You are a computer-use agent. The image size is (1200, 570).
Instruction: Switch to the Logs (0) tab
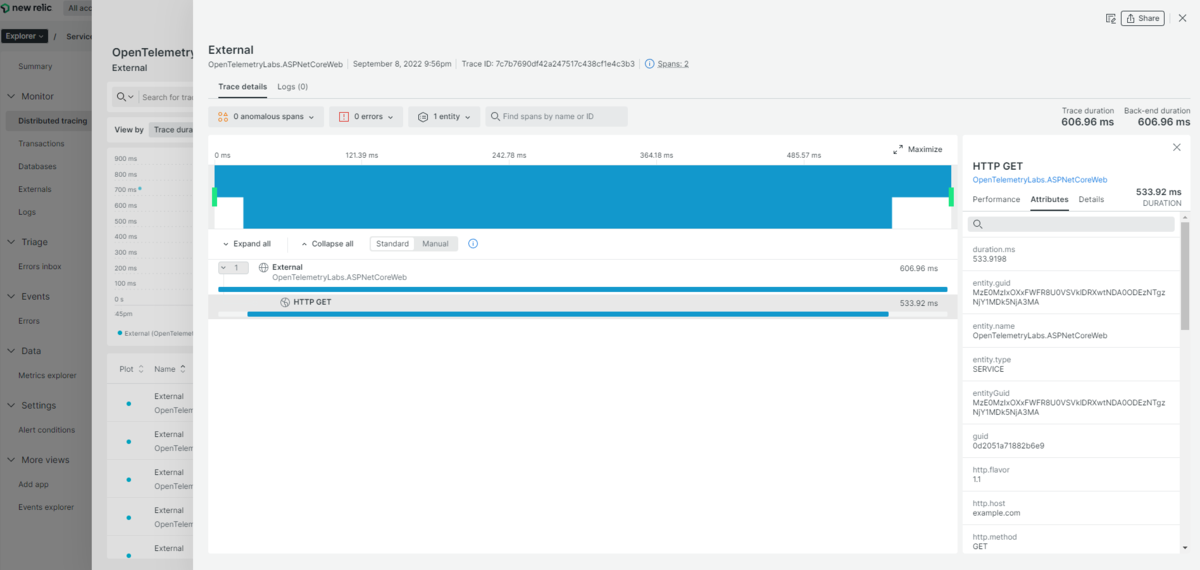pyautogui.click(x=293, y=87)
